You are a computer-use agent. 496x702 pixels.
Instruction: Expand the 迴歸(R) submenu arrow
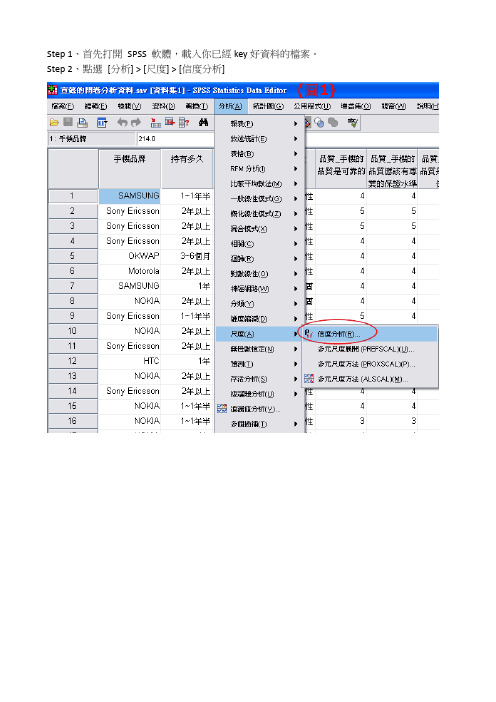click(295, 259)
